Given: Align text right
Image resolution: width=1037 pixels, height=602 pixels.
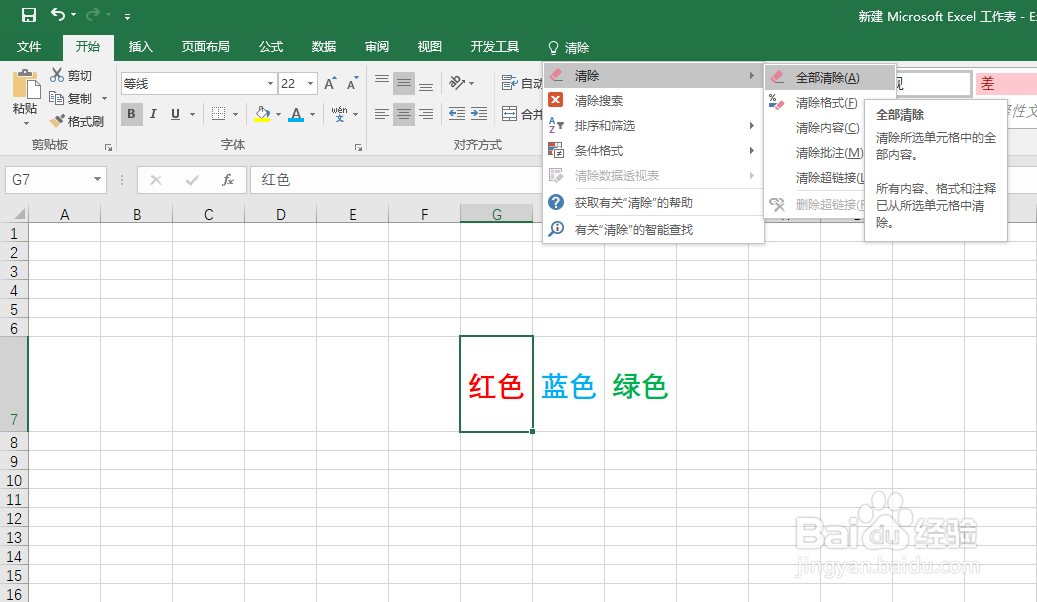Looking at the screenshot, I should tap(426, 114).
